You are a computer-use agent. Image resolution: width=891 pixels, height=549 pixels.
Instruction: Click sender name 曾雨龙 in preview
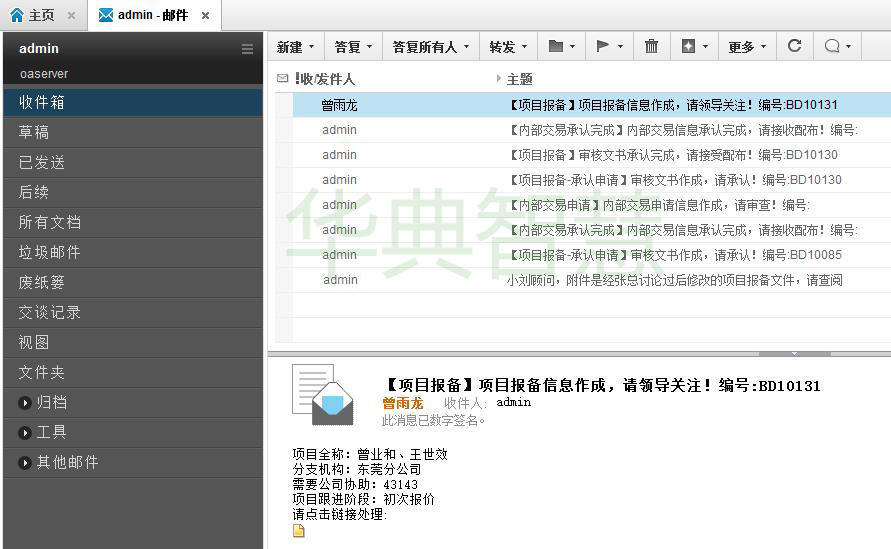coord(402,403)
